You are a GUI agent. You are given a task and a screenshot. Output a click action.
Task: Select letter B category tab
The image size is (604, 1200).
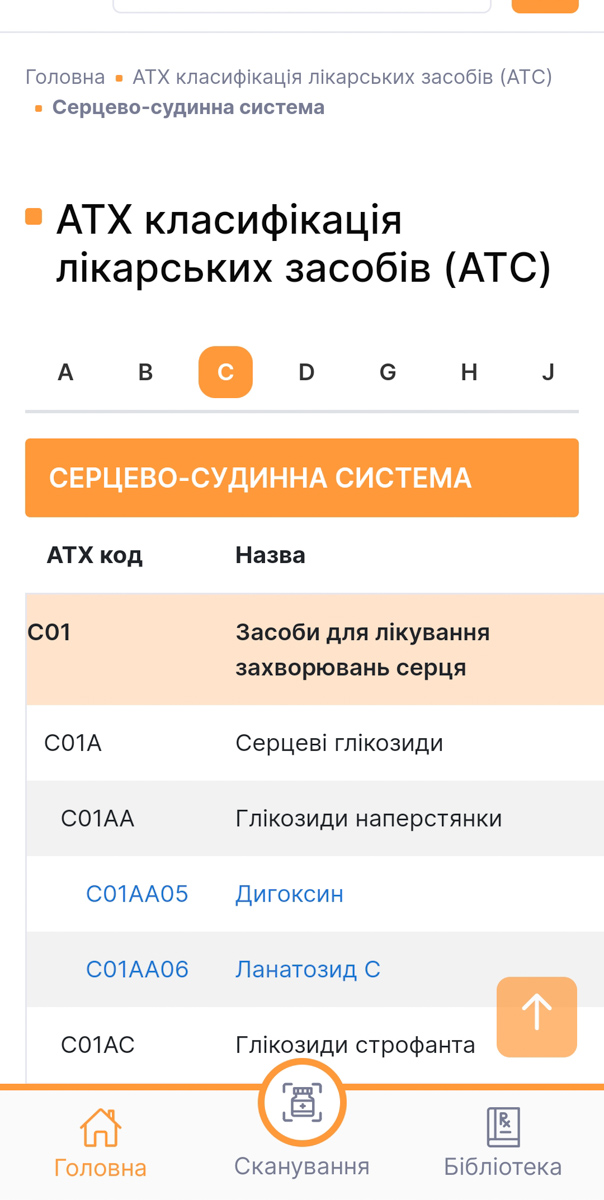pyautogui.click(x=146, y=372)
